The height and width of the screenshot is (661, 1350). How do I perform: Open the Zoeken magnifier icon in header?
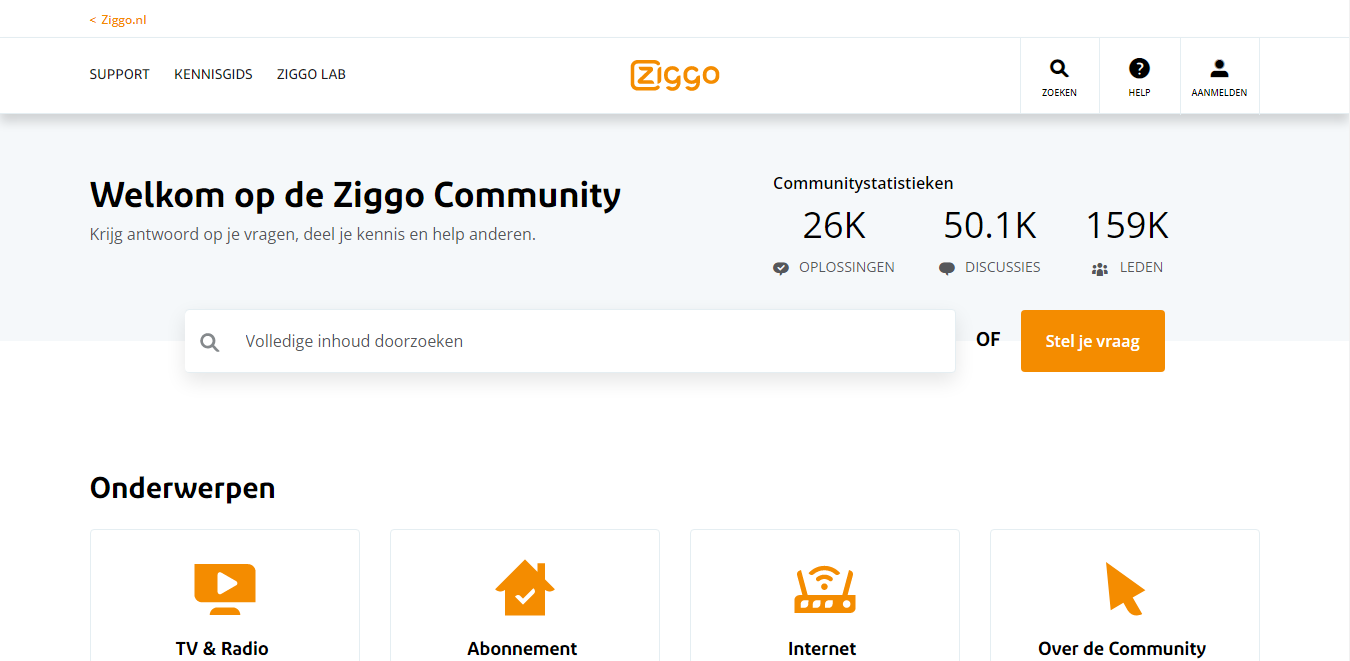point(1059,69)
